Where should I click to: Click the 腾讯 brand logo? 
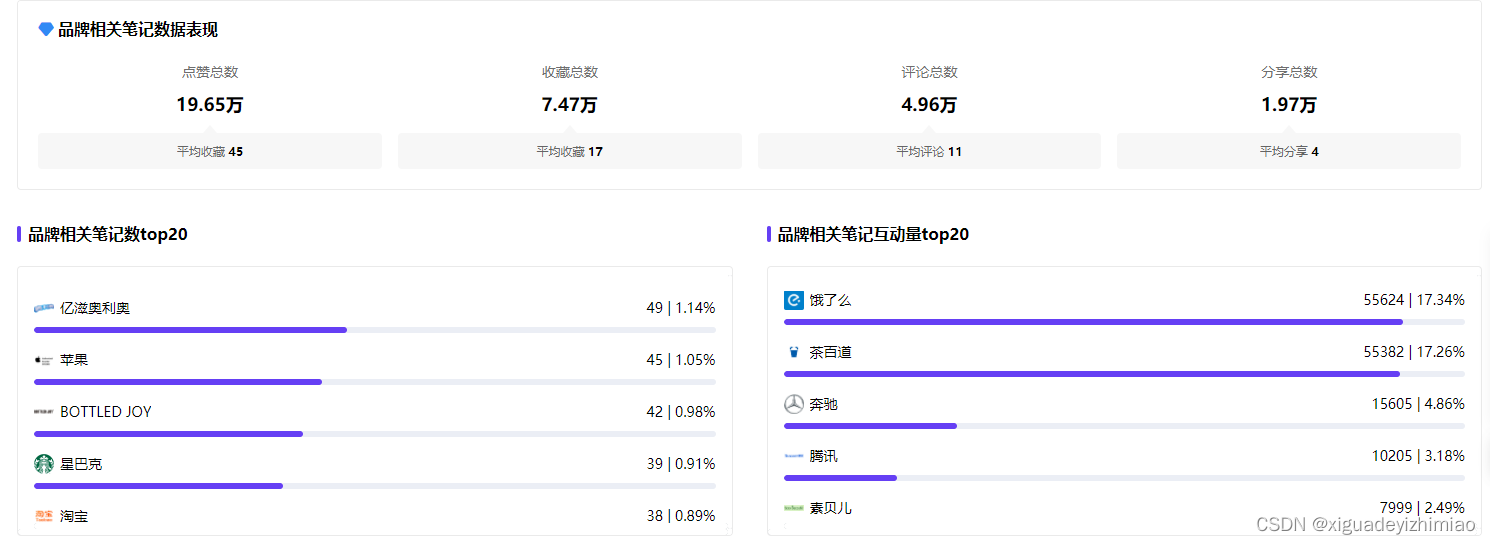point(794,456)
